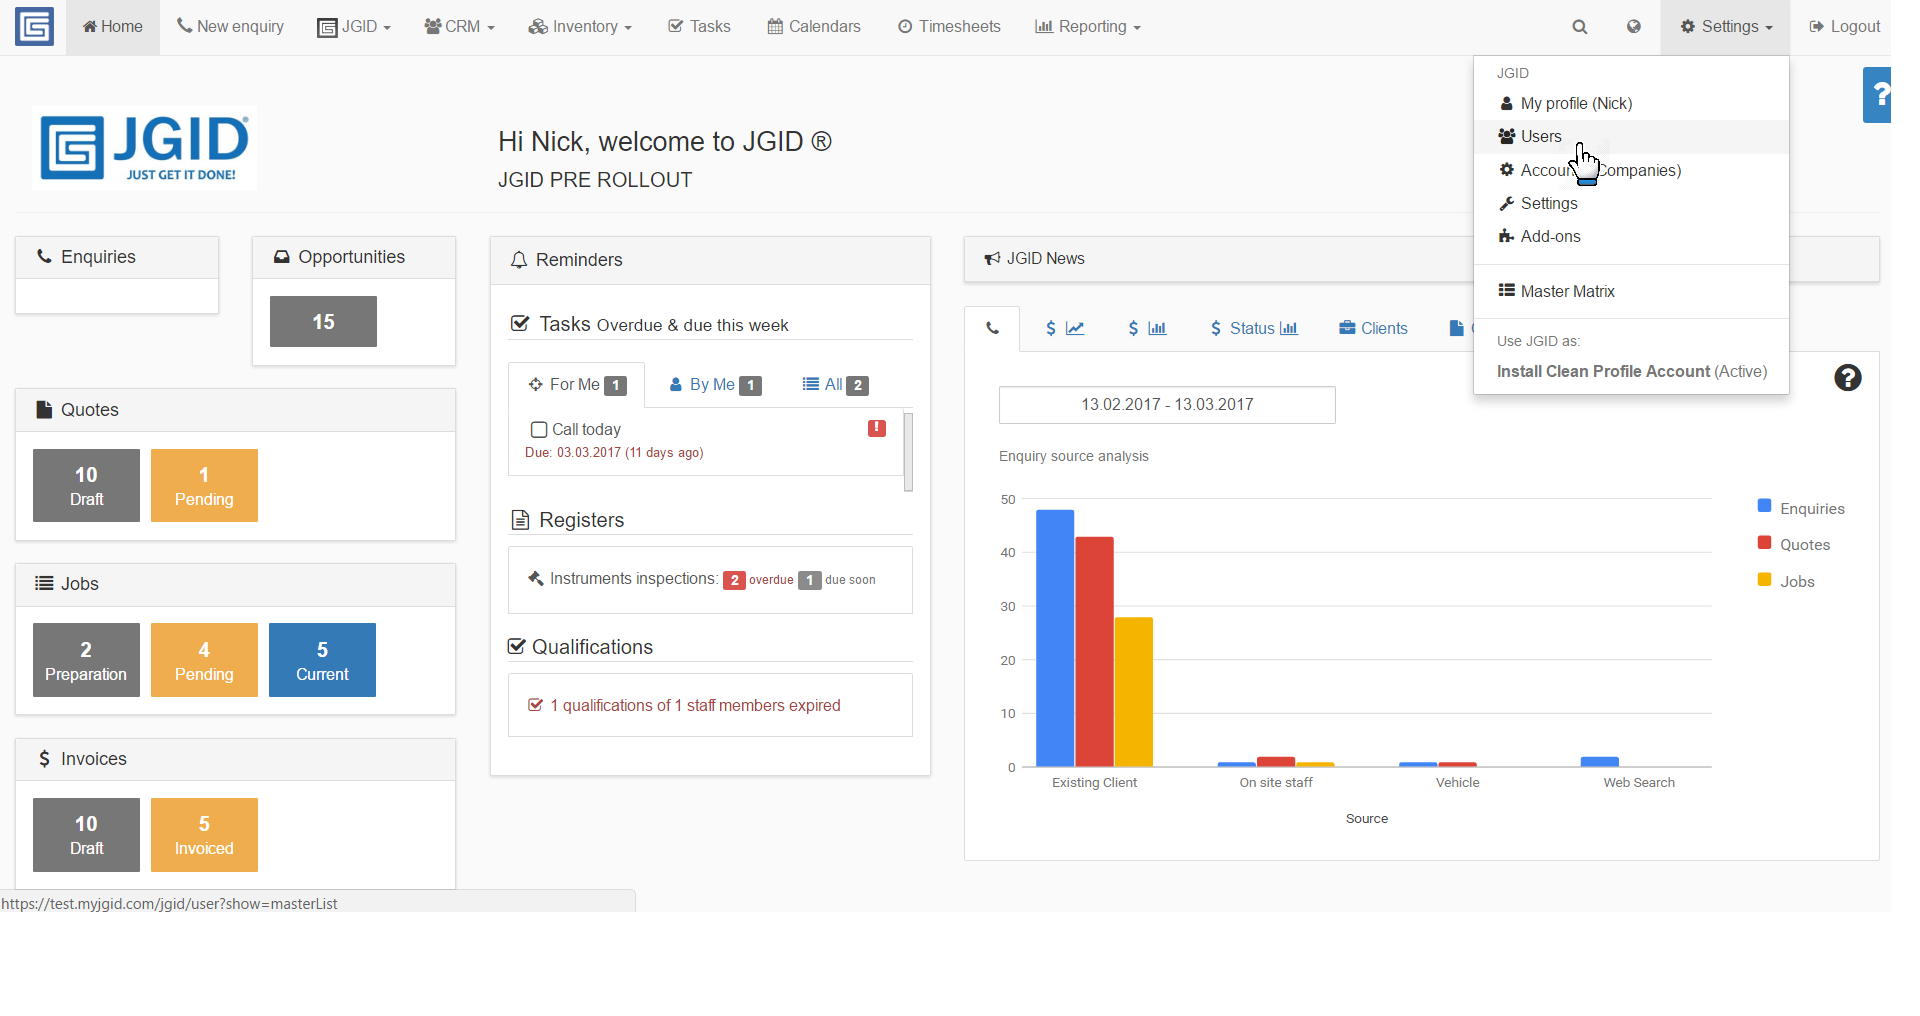1920x1016 pixels.
Task: Click the Tasks heading check icon
Action: click(x=520, y=323)
